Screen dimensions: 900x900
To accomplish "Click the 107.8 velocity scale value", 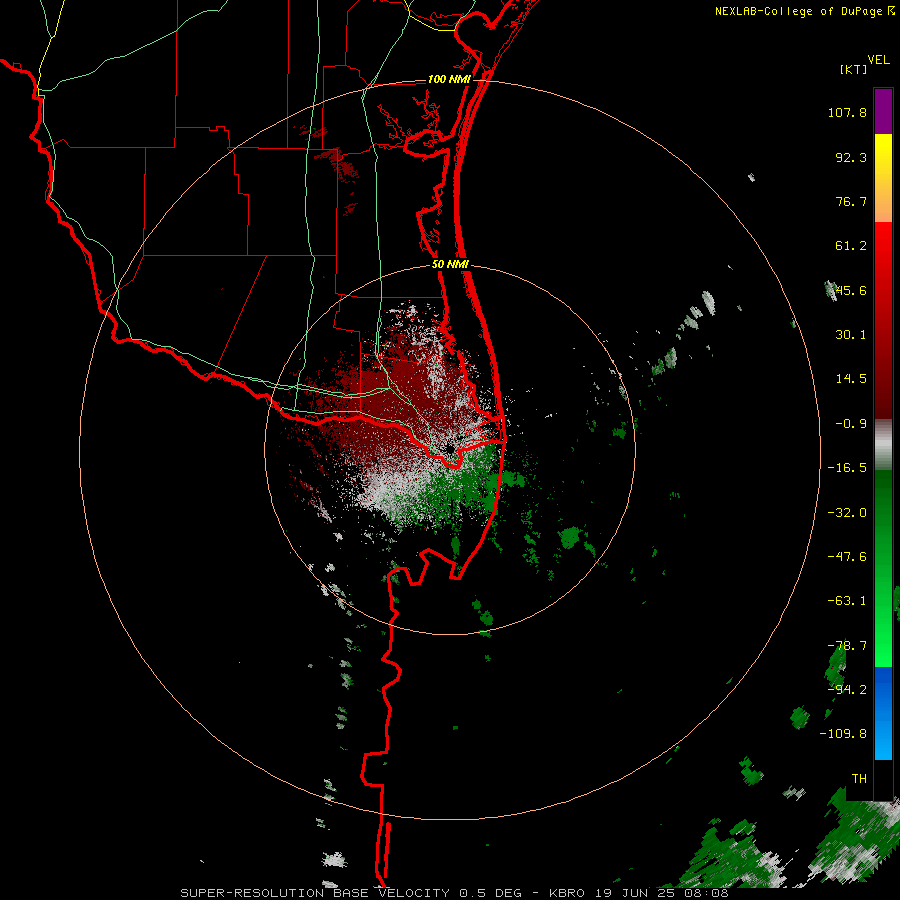I will (x=847, y=112).
